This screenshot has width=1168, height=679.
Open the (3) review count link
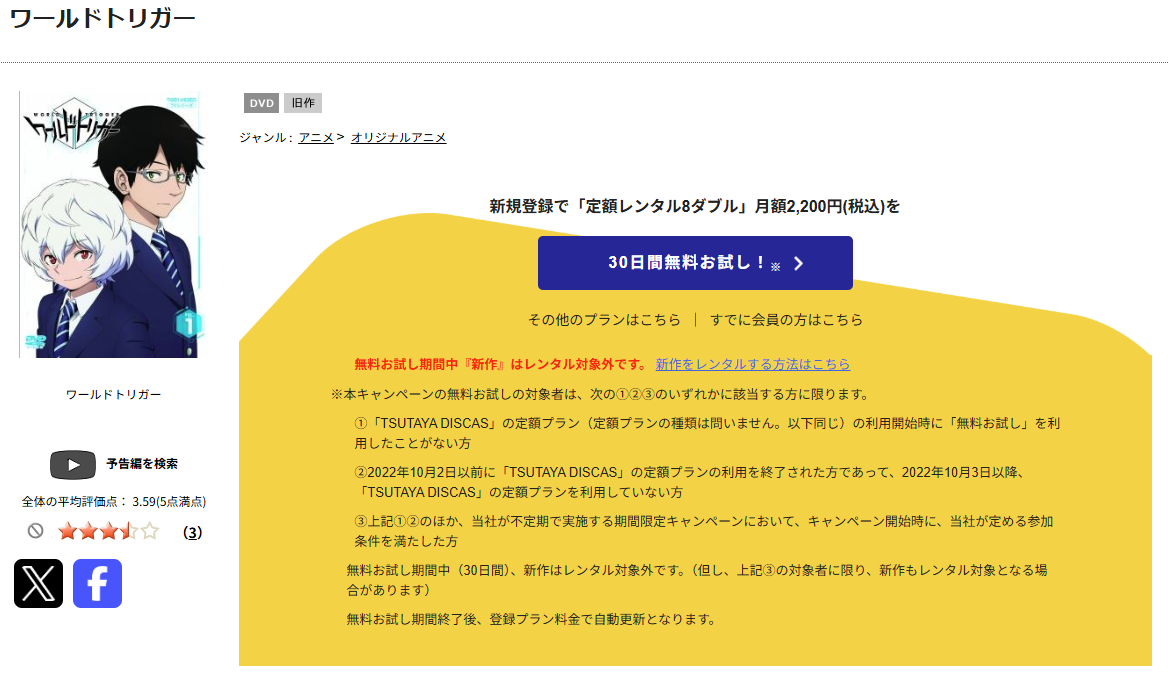[x=192, y=532]
